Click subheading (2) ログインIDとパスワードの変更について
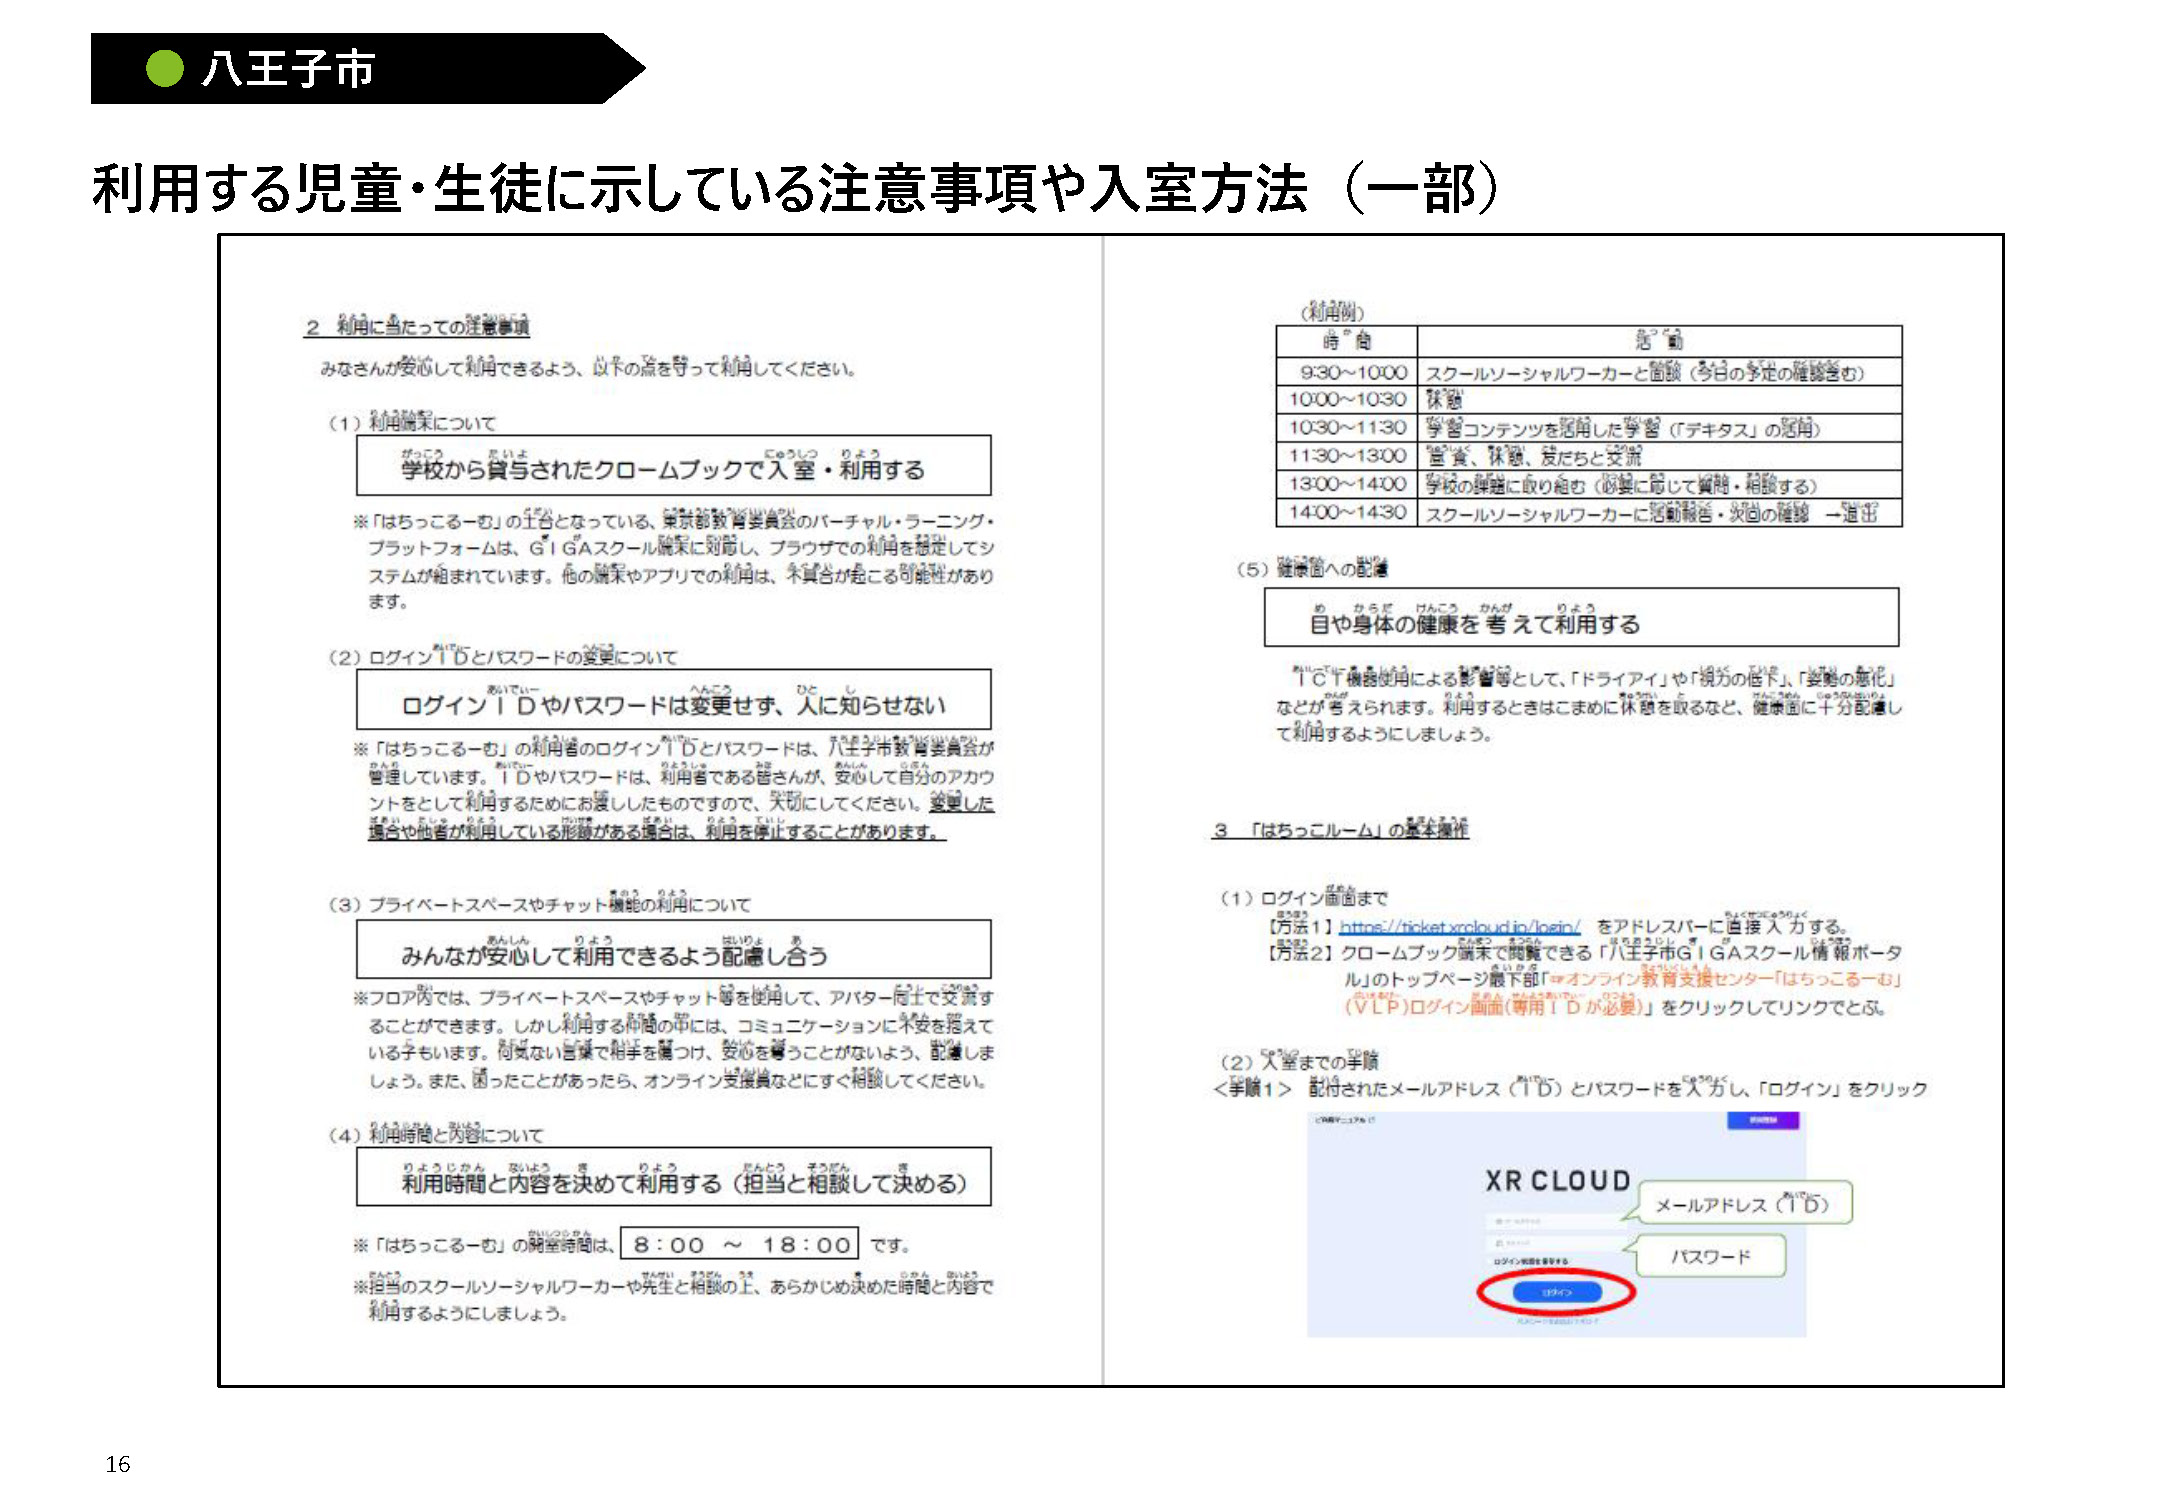The width and height of the screenshot is (2167, 1500). coord(503,655)
